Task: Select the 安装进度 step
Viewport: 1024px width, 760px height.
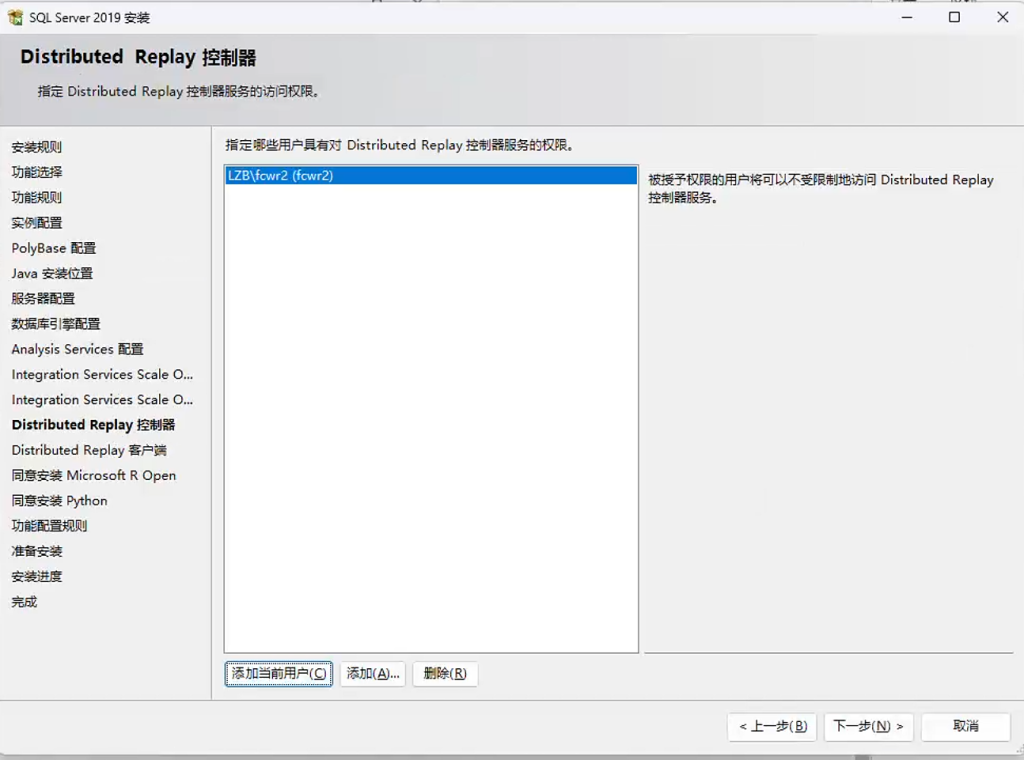Action: point(37,577)
